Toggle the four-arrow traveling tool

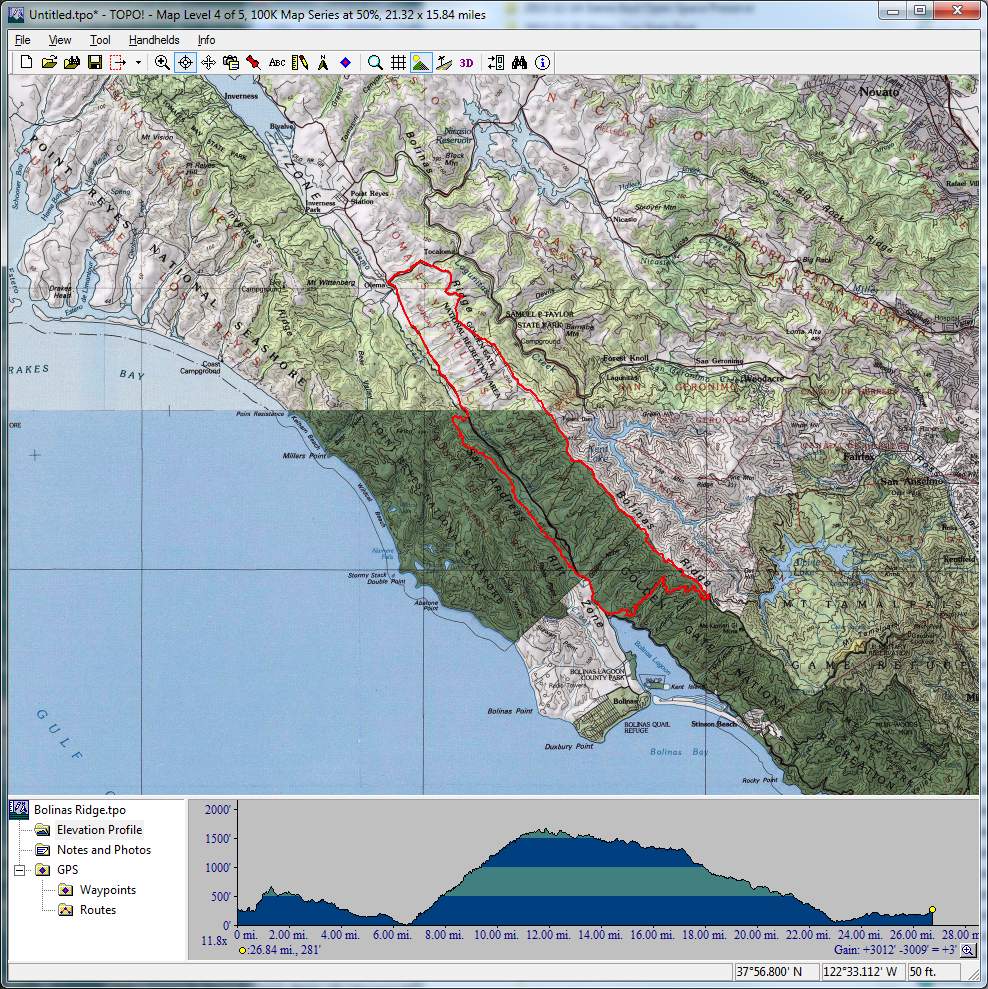208,62
